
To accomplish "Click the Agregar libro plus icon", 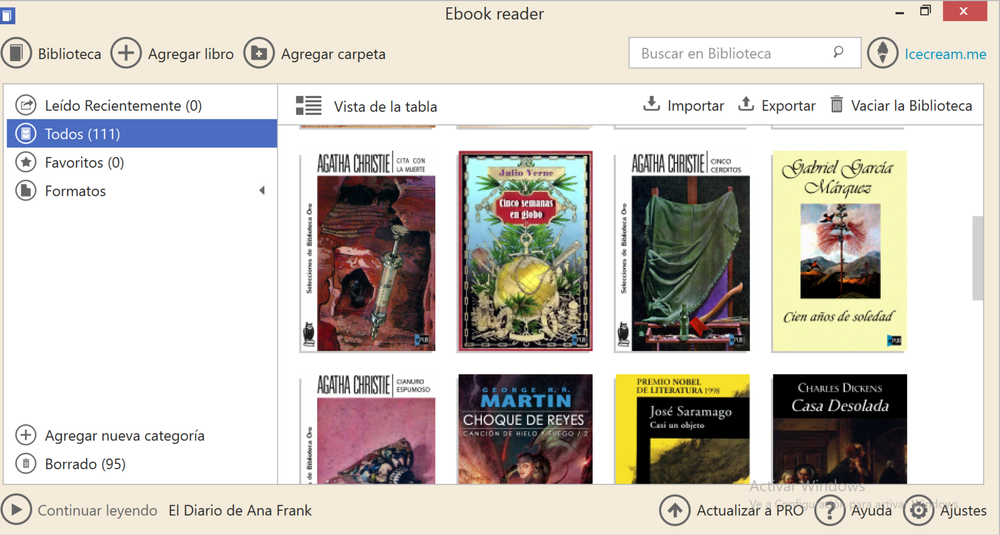I will coord(126,53).
